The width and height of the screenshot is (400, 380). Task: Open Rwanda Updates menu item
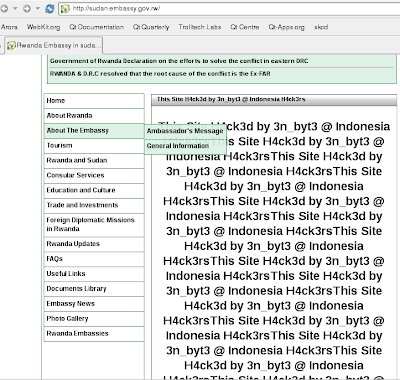[x=94, y=244]
